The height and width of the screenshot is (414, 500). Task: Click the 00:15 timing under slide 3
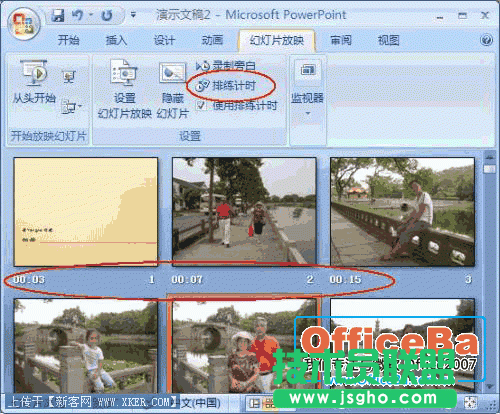[345, 279]
